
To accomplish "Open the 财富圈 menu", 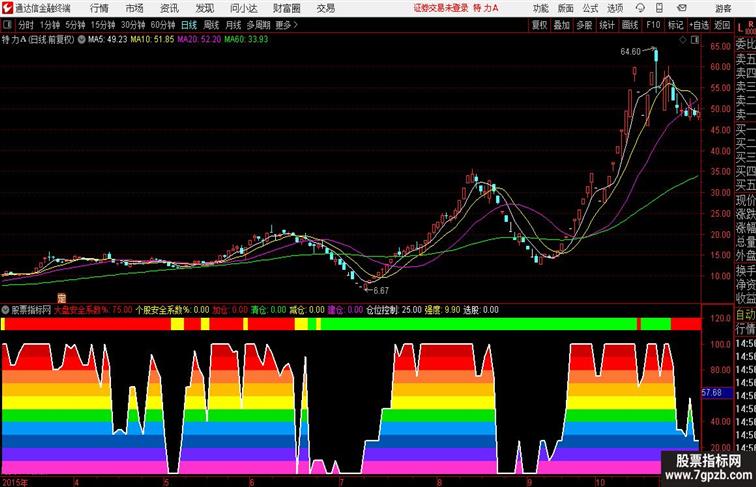I will pos(286,8).
